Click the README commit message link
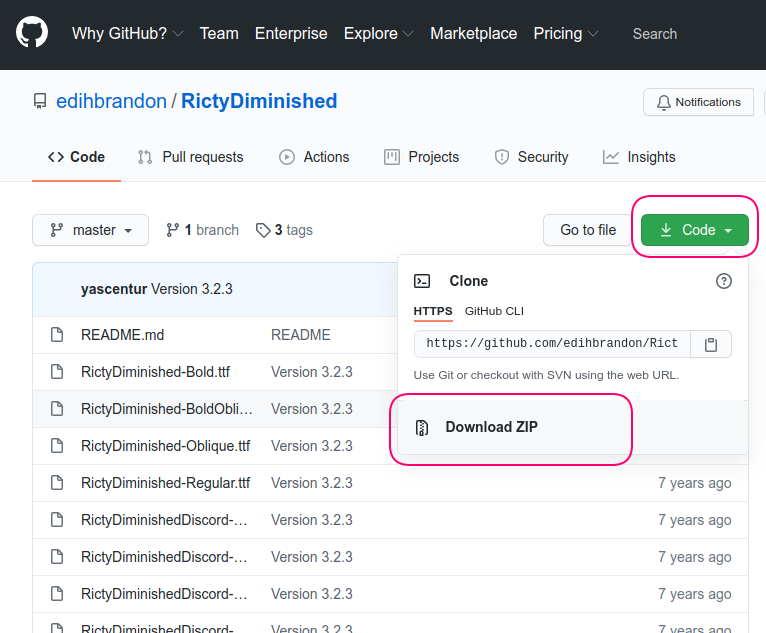766x633 pixels. point(301,335)
